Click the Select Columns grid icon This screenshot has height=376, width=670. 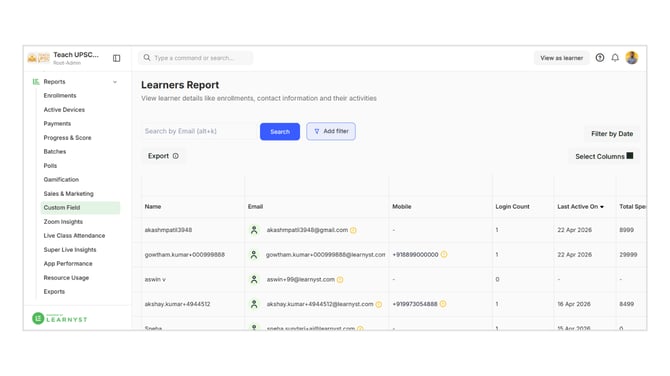(x=630, y=156)
